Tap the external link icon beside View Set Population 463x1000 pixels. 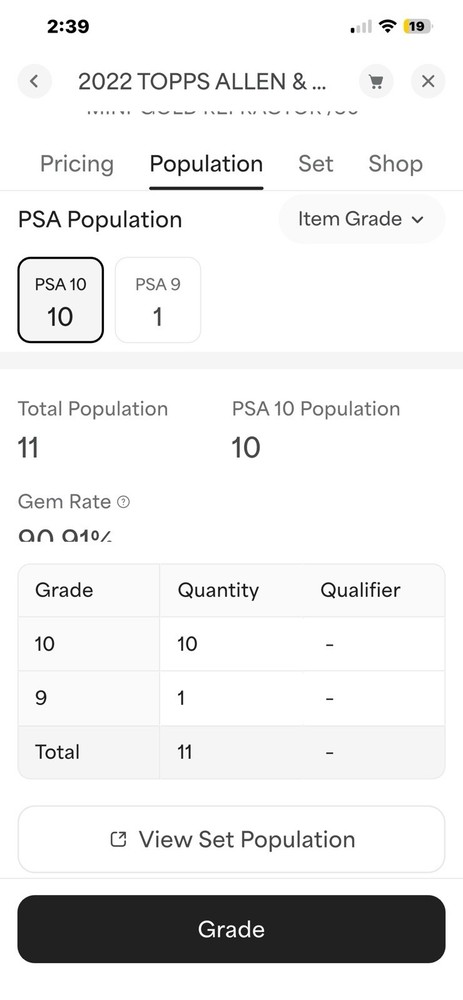click(x=119, y=839)
